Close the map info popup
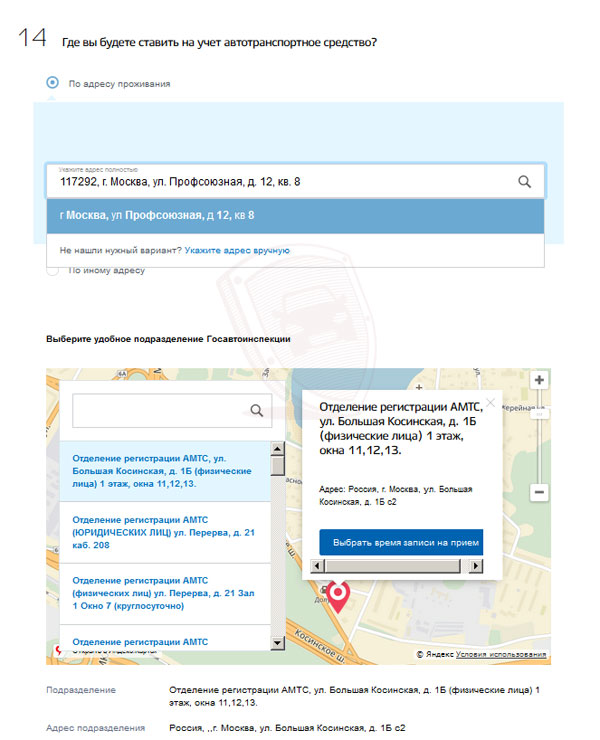 pos(490,401)
